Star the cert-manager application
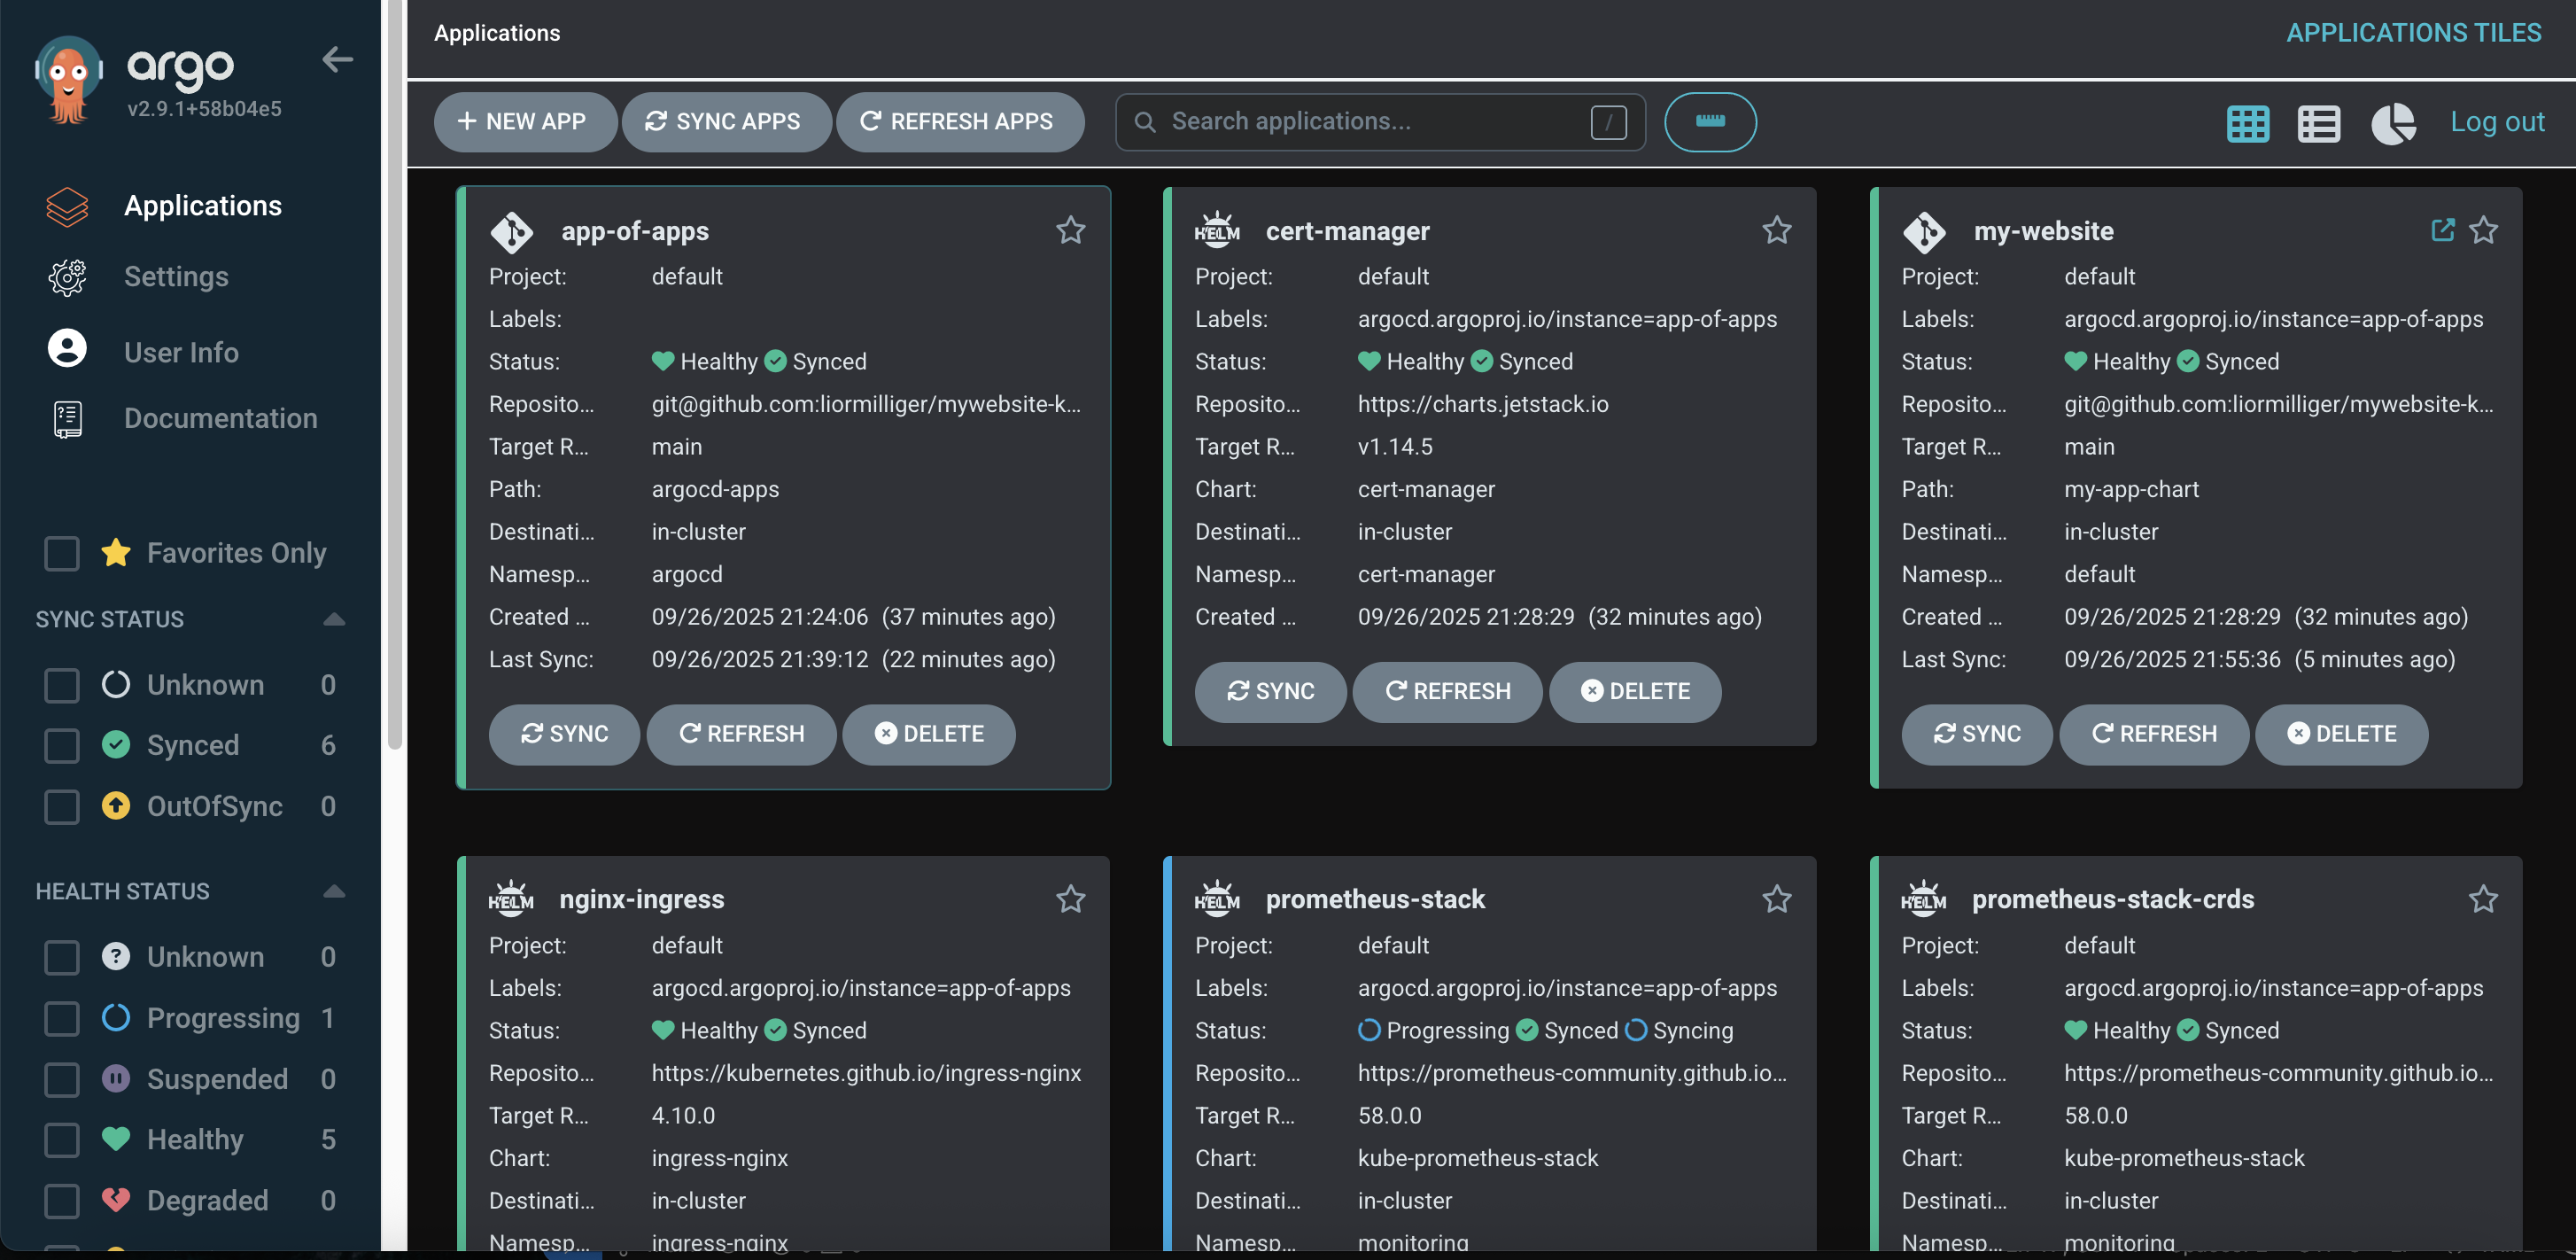Screen dimensions: 2576x1260 point(1776,230)
